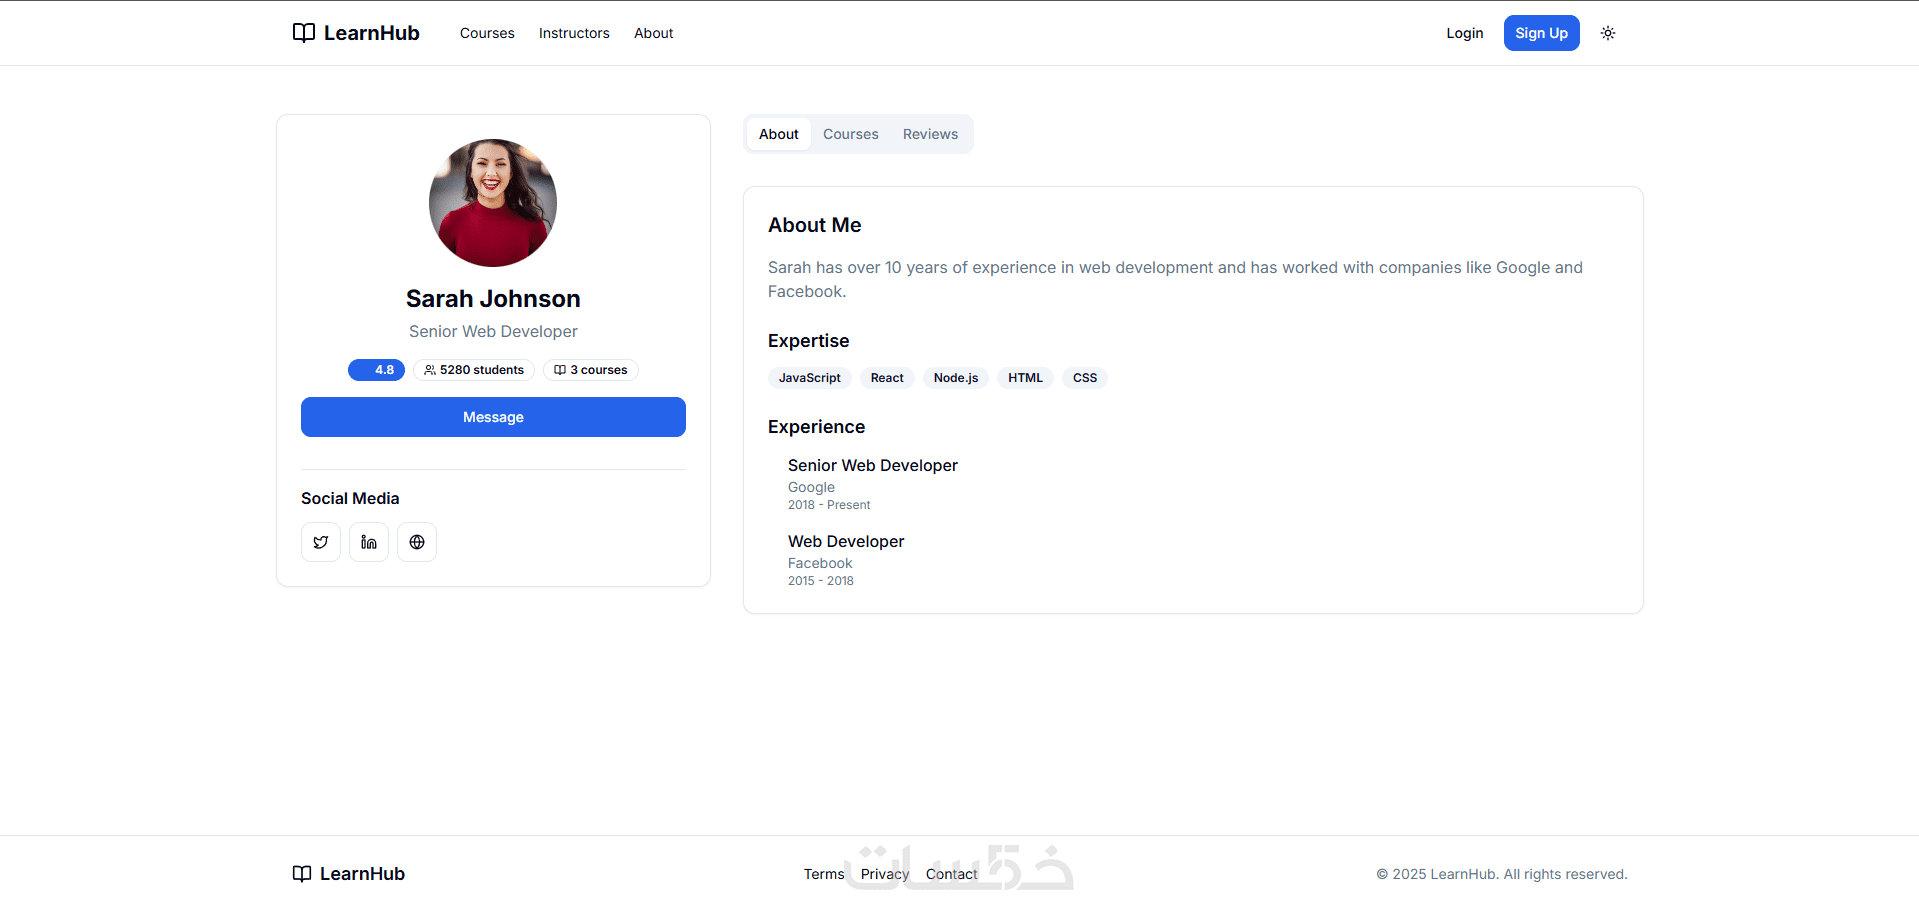Click the About Me heading
This screenshot has width=1919, height=909.
pos(815,225)
